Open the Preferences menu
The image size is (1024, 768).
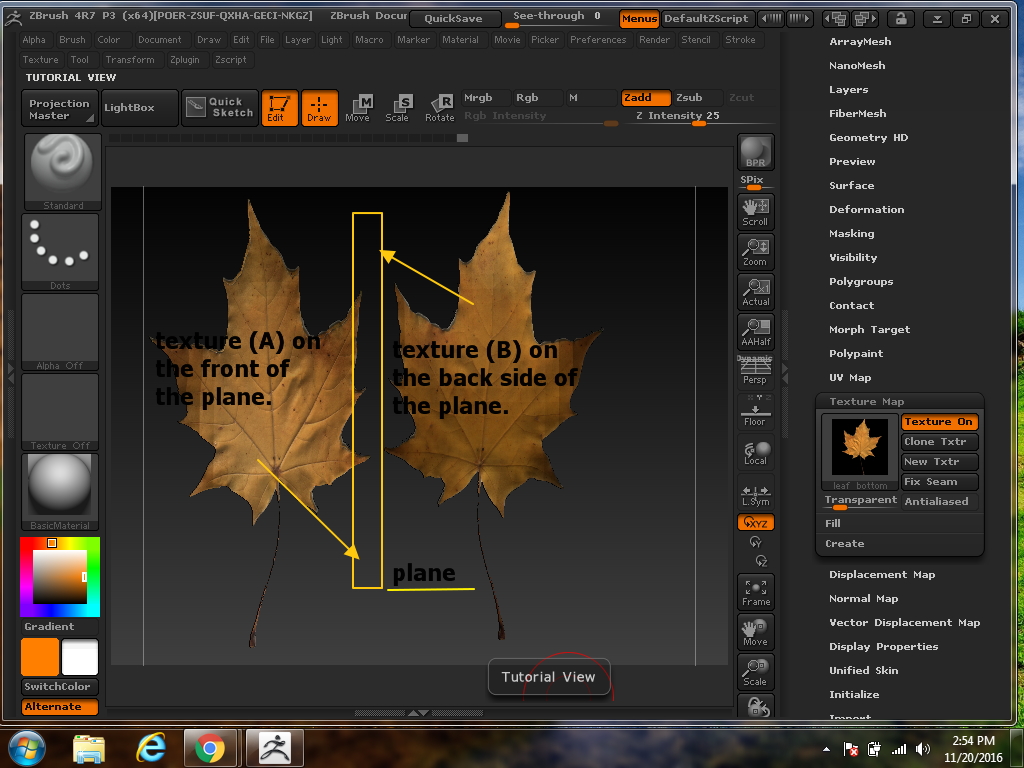click(x=598, y=40)
